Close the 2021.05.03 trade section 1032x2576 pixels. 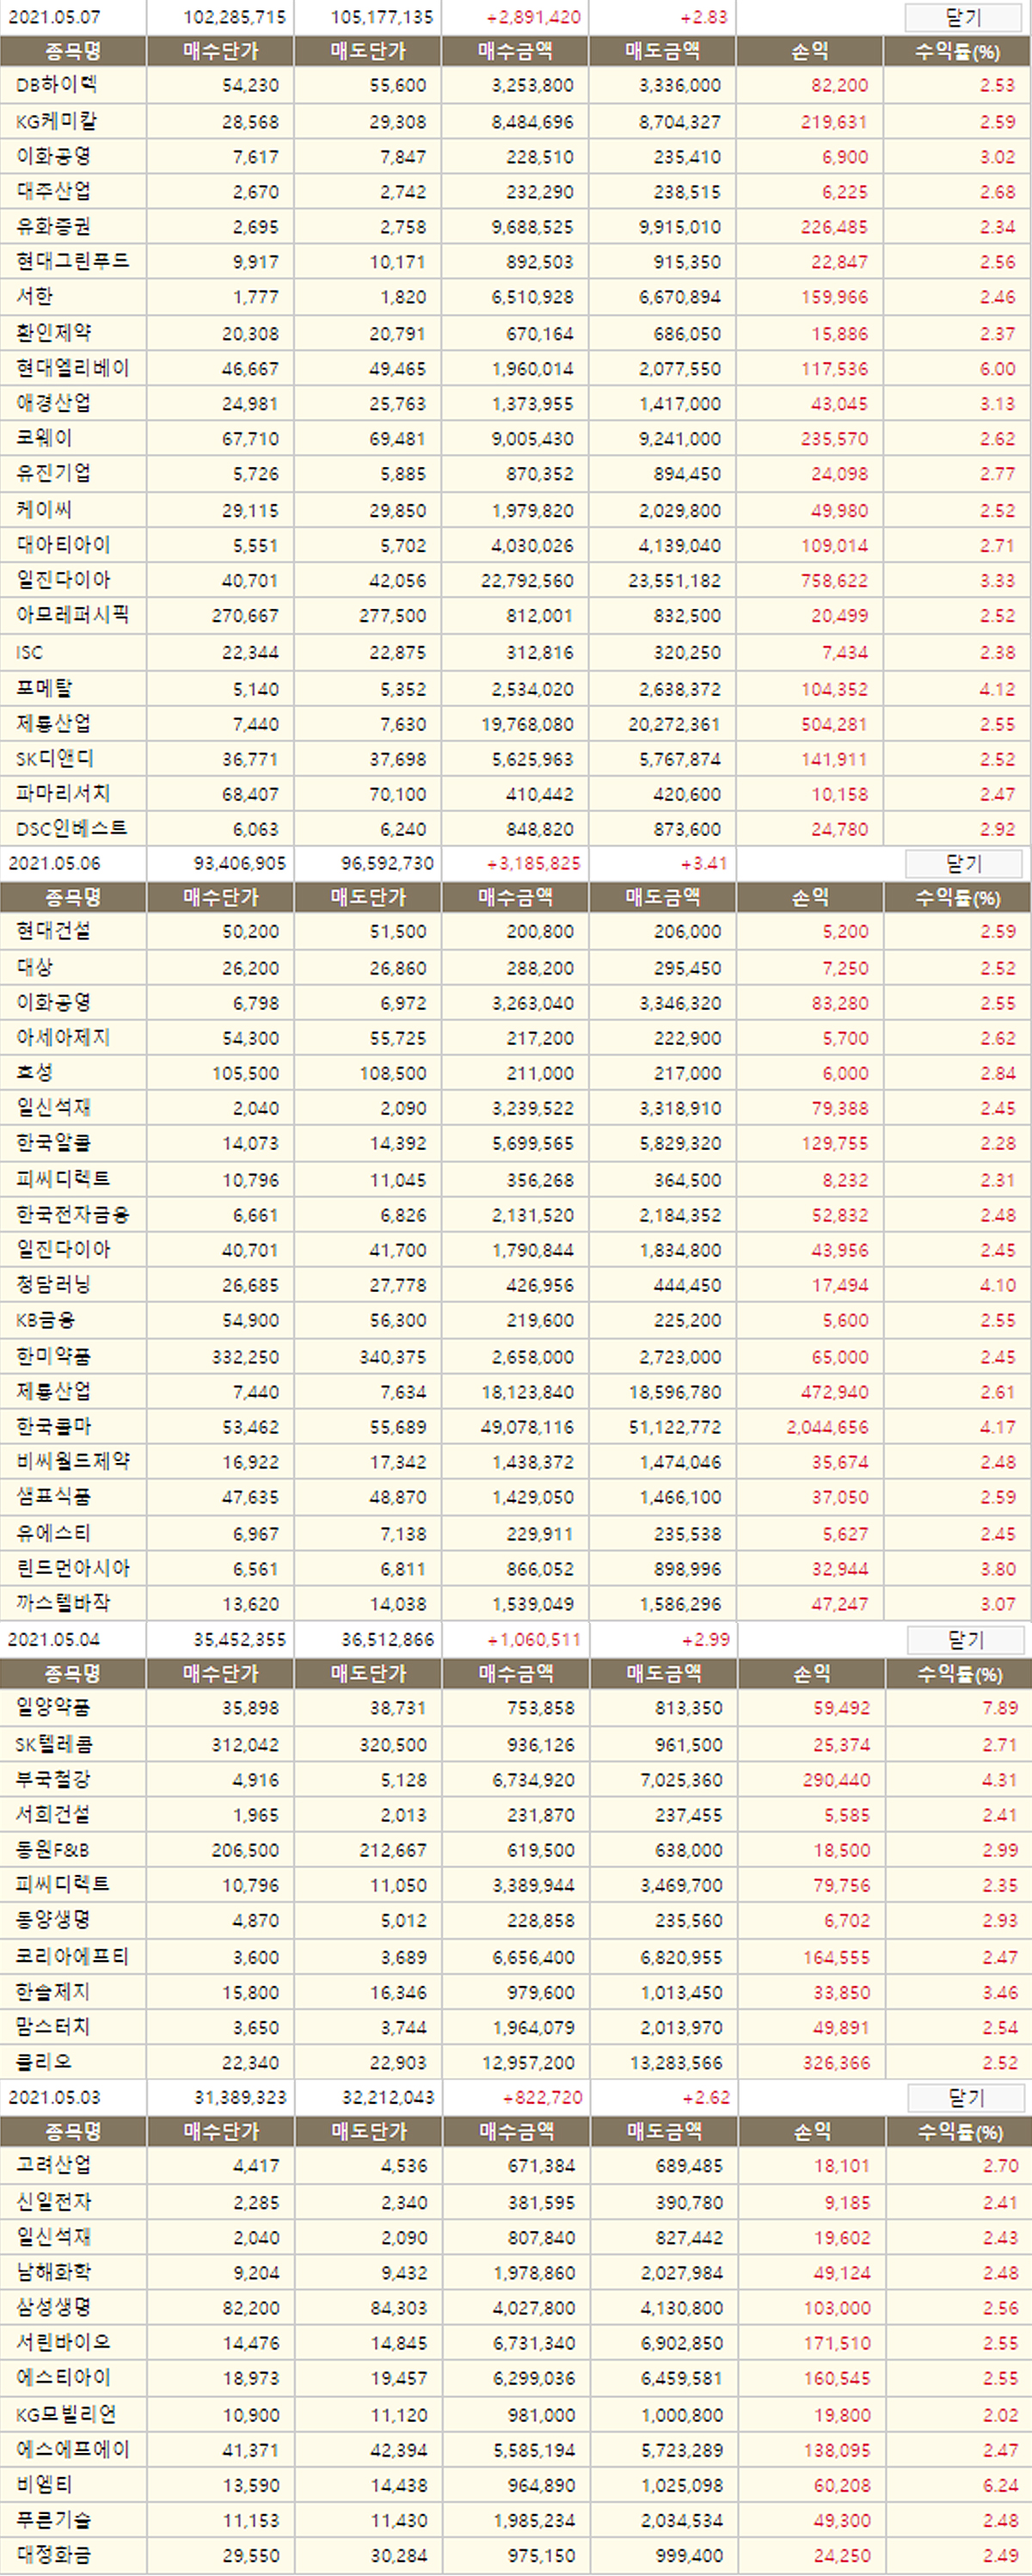point(966,2097)
